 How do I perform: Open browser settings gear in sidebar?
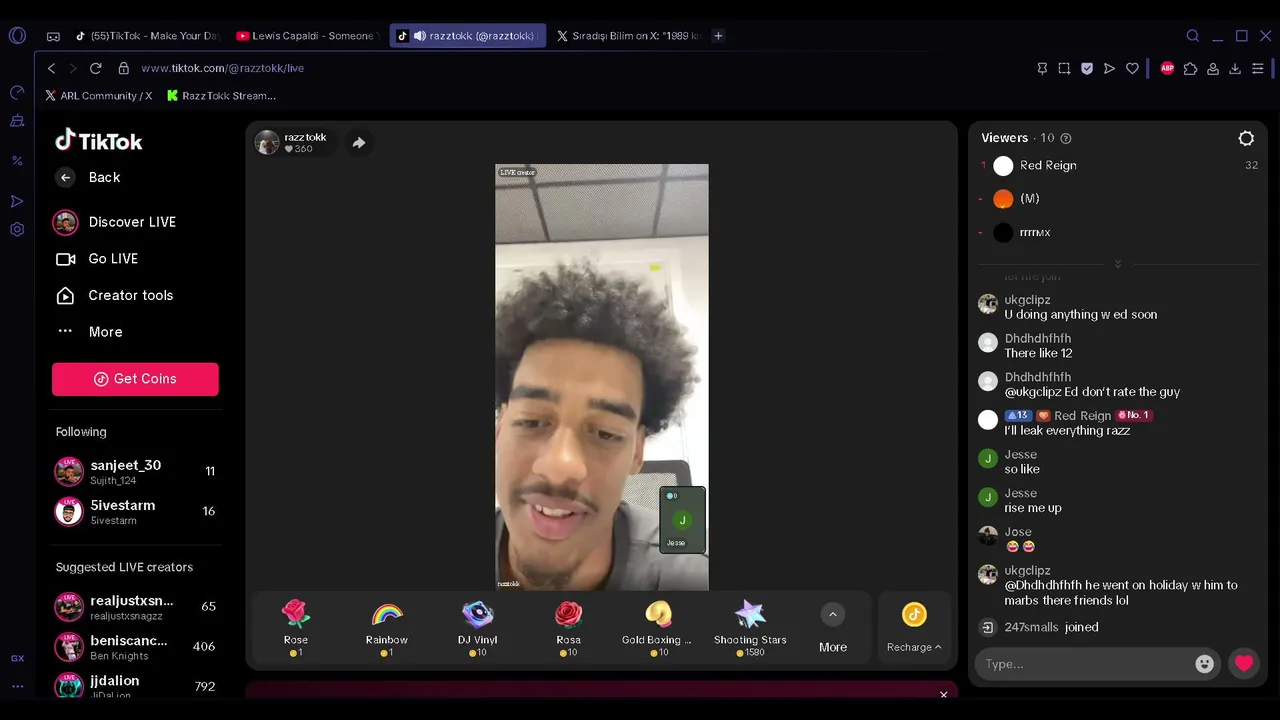click(17, 229)
